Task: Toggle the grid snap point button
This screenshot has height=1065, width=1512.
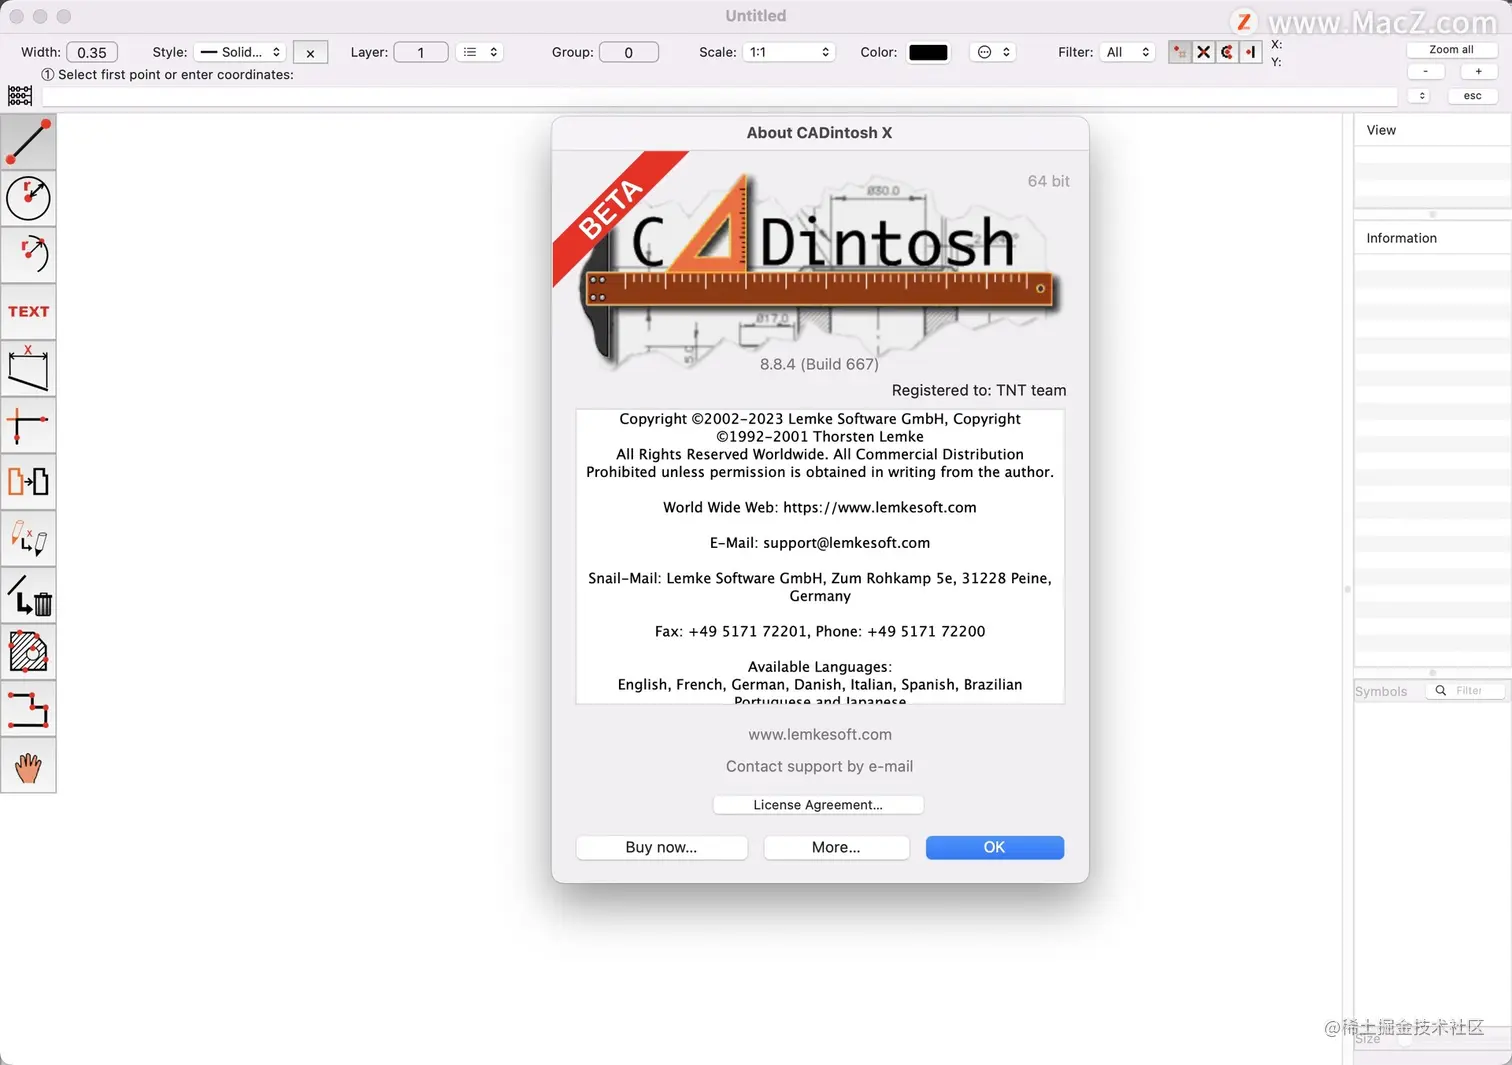Action: click(x=1180, y=52)
